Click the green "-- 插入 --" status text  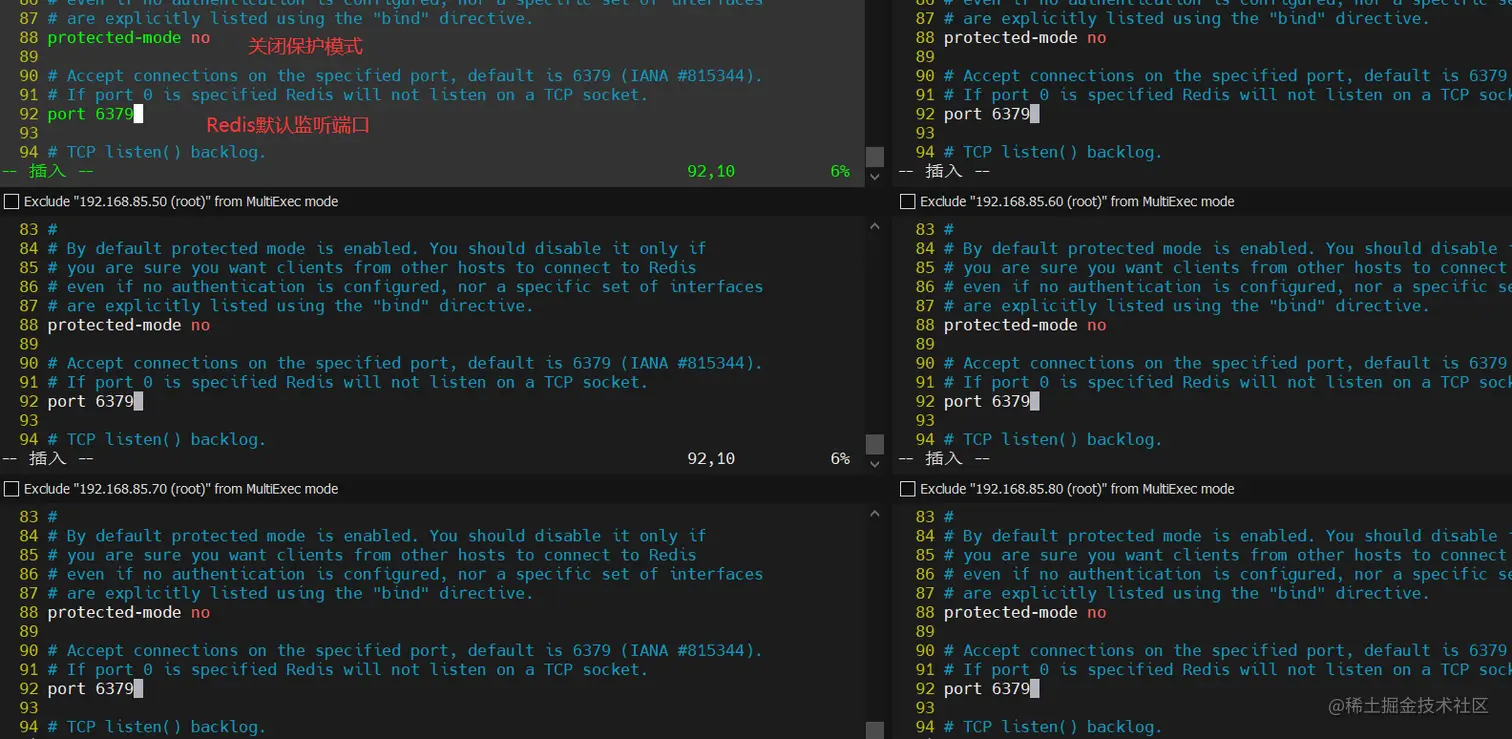(48, 171)
